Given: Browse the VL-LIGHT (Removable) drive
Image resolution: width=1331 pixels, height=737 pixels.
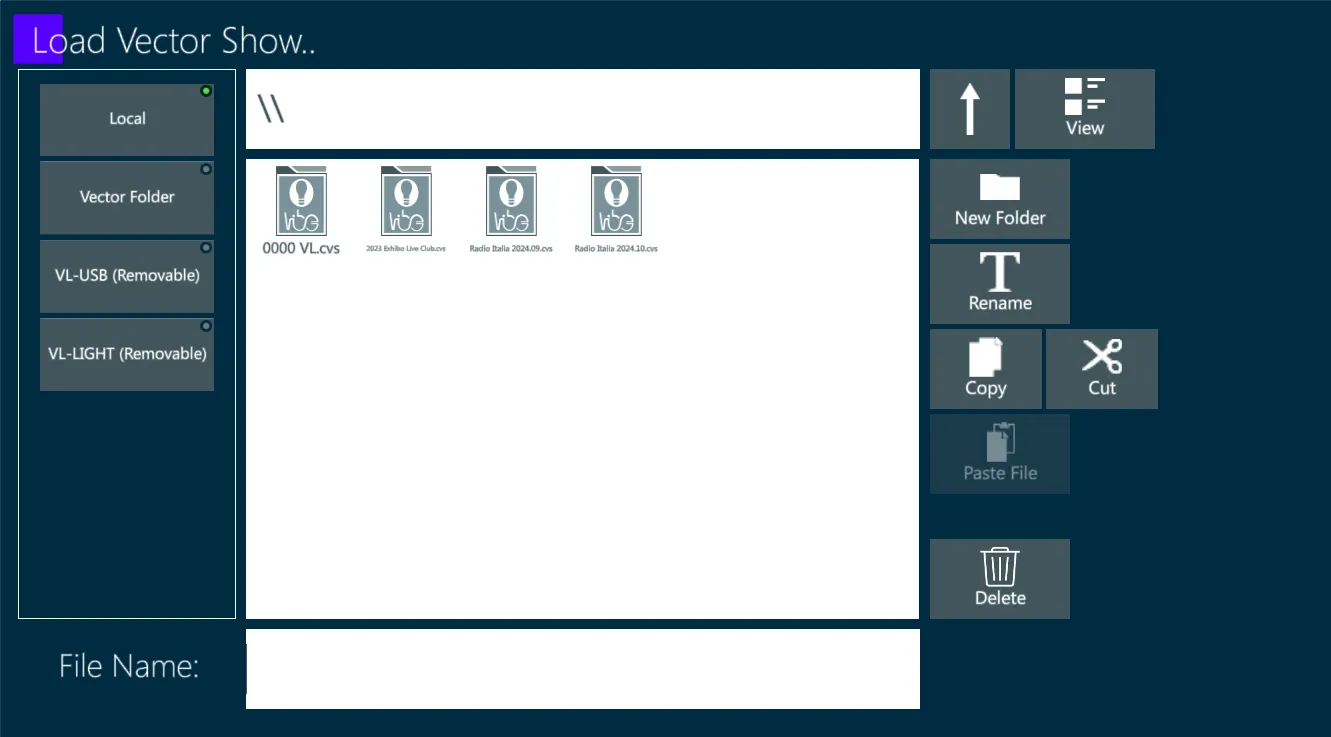Looking at the screenshot, I should pyautogui.click(x=127, y=354).
